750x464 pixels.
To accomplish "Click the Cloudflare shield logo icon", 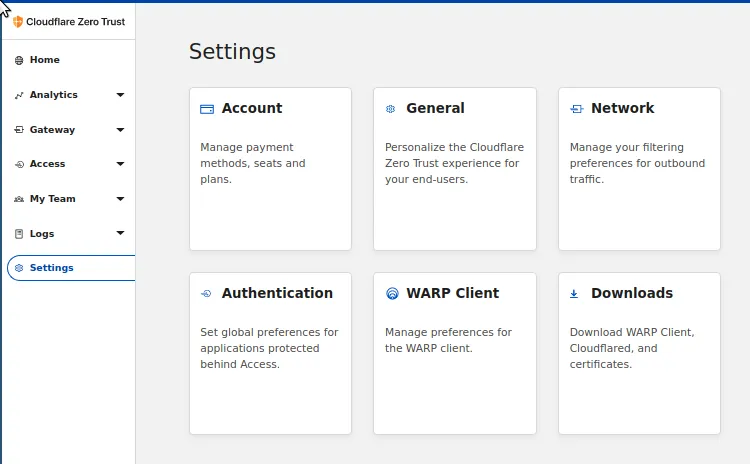I will pos(18,22).
